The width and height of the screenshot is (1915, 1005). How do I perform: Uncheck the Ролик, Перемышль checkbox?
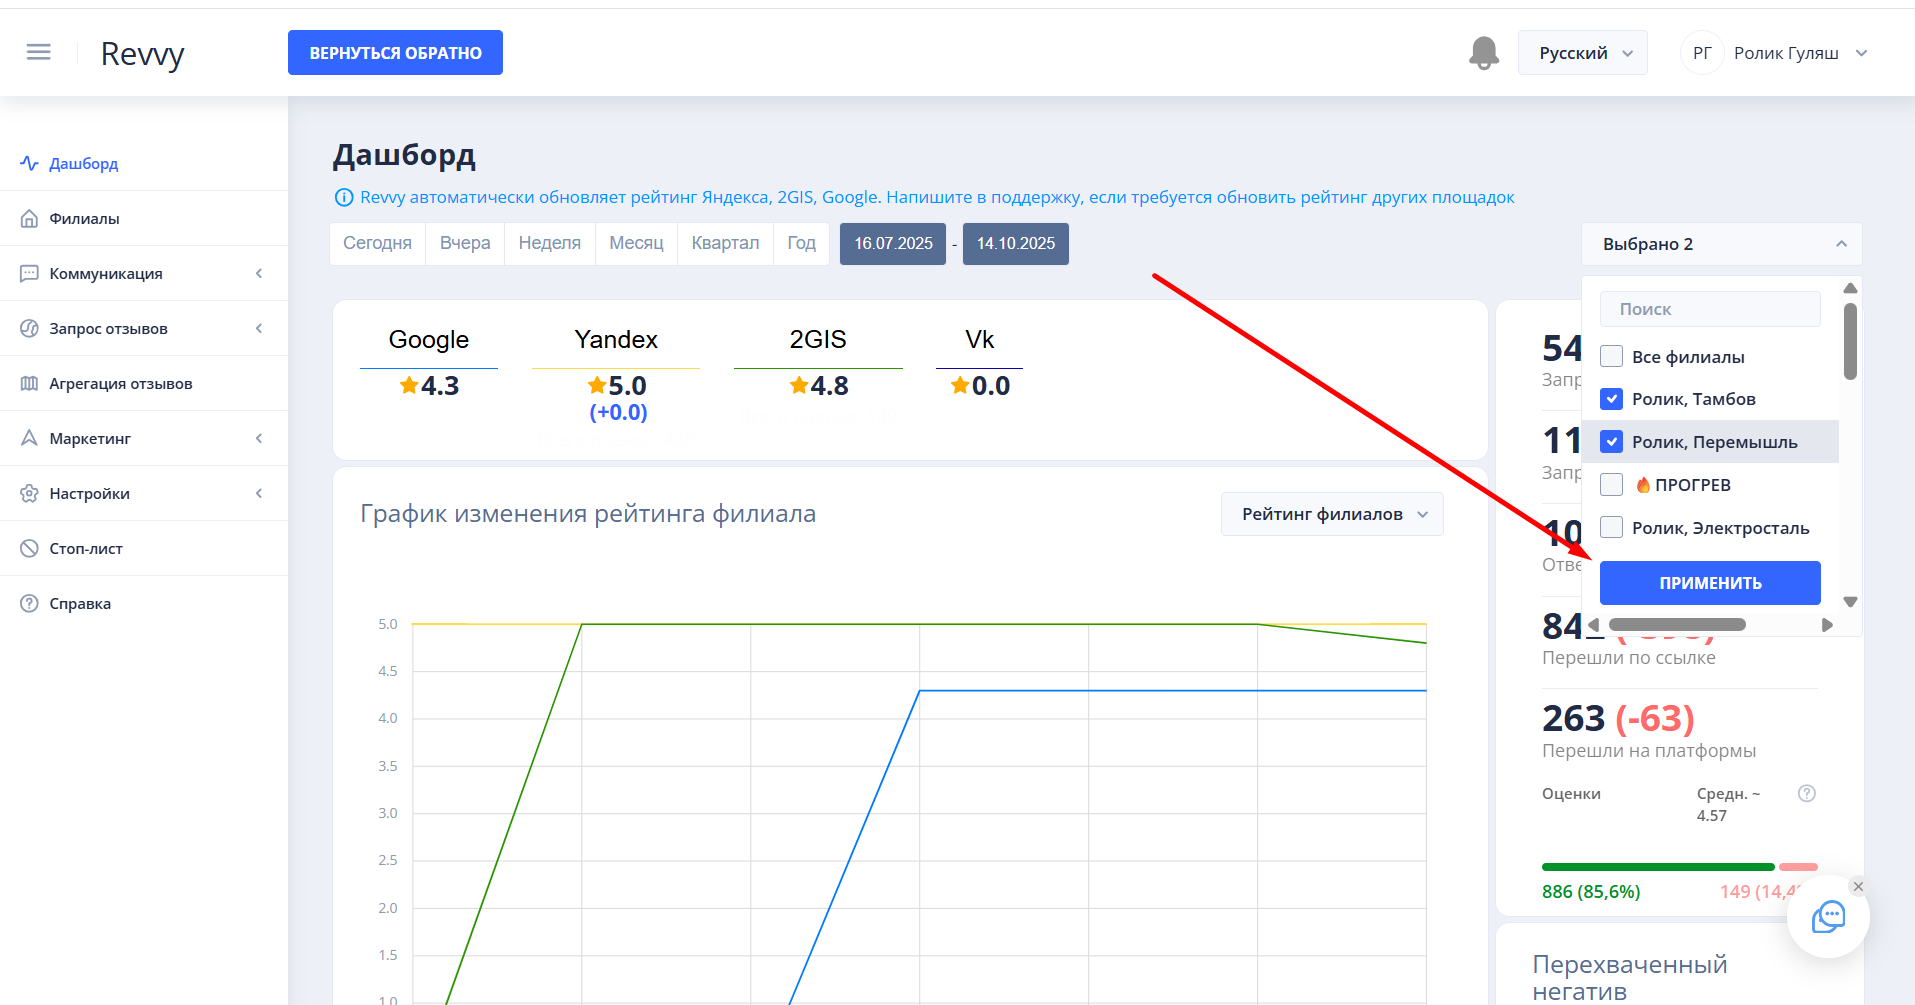[1611, 441]
